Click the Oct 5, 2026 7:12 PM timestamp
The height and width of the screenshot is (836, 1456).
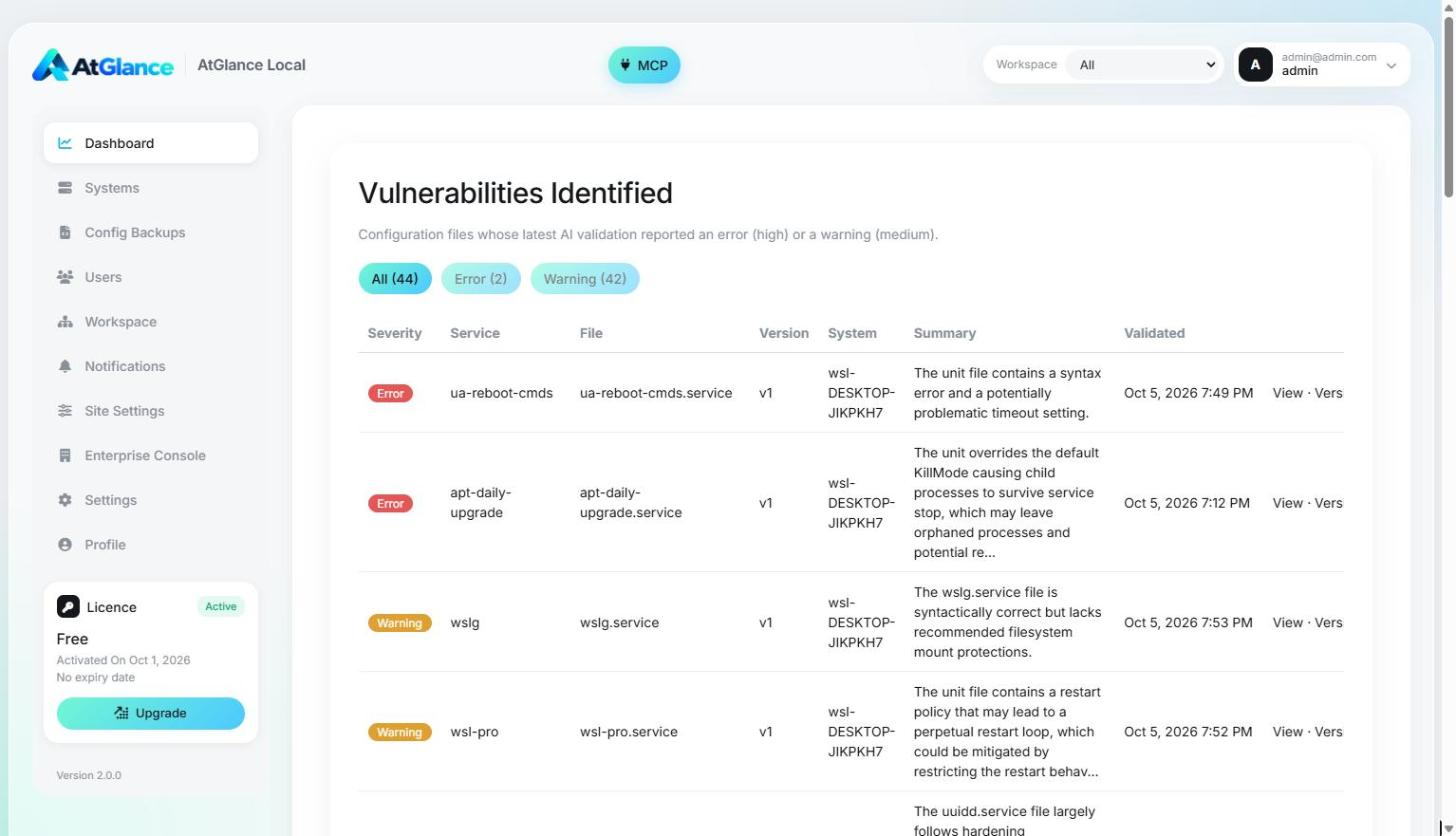pyautogui.click(x=1187, y=503)
